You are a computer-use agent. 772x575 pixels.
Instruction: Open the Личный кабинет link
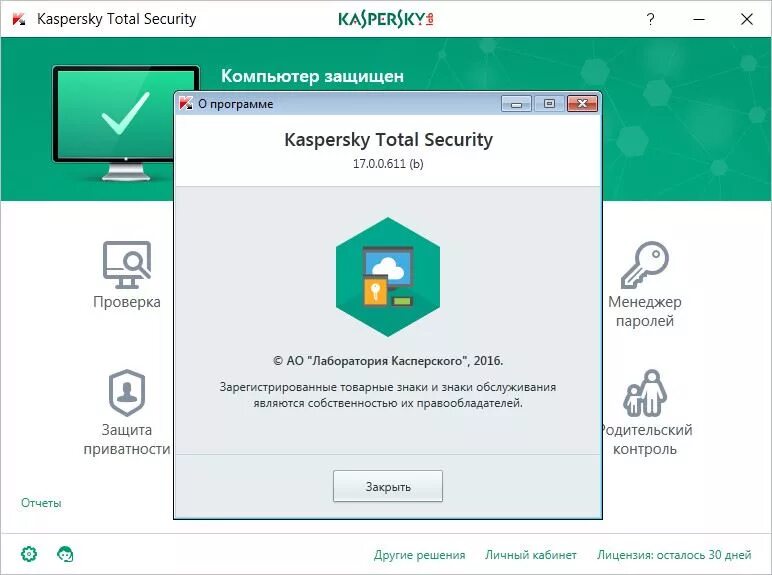531,555
